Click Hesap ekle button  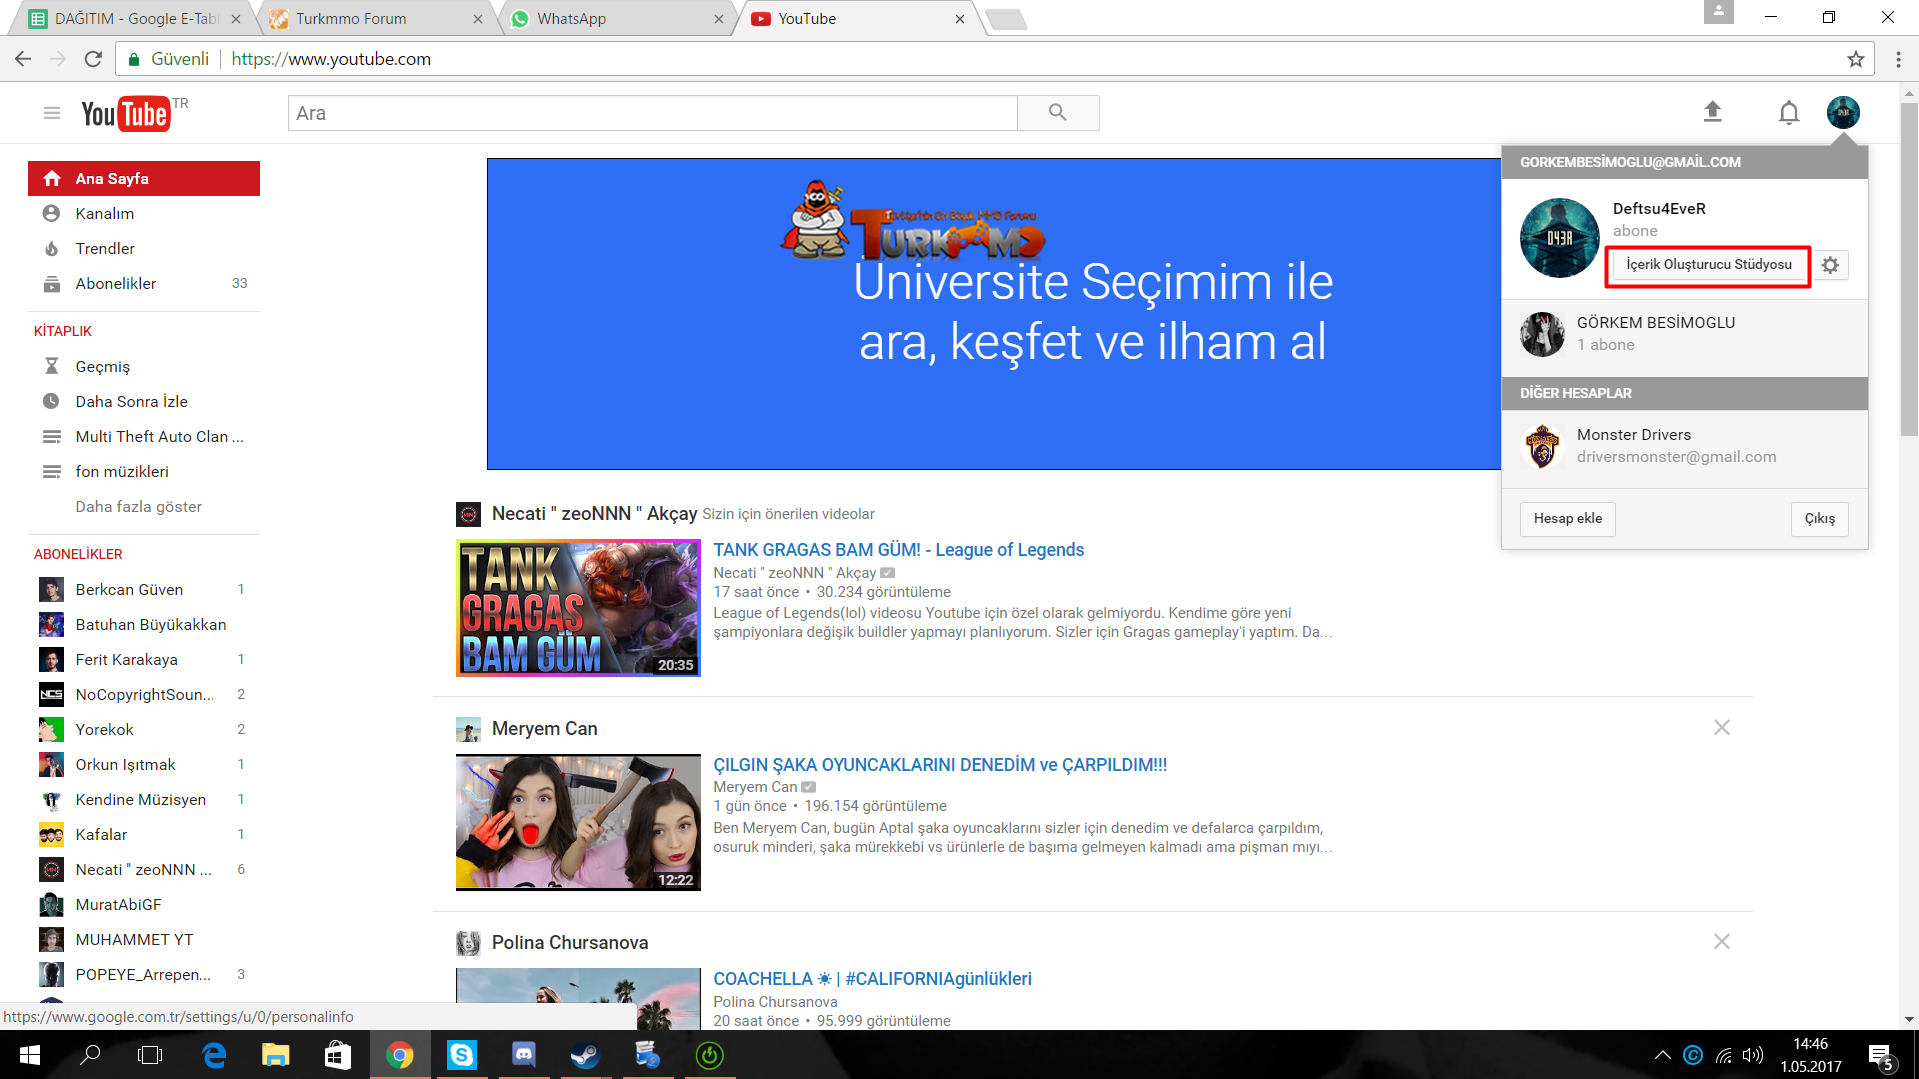1567,518
